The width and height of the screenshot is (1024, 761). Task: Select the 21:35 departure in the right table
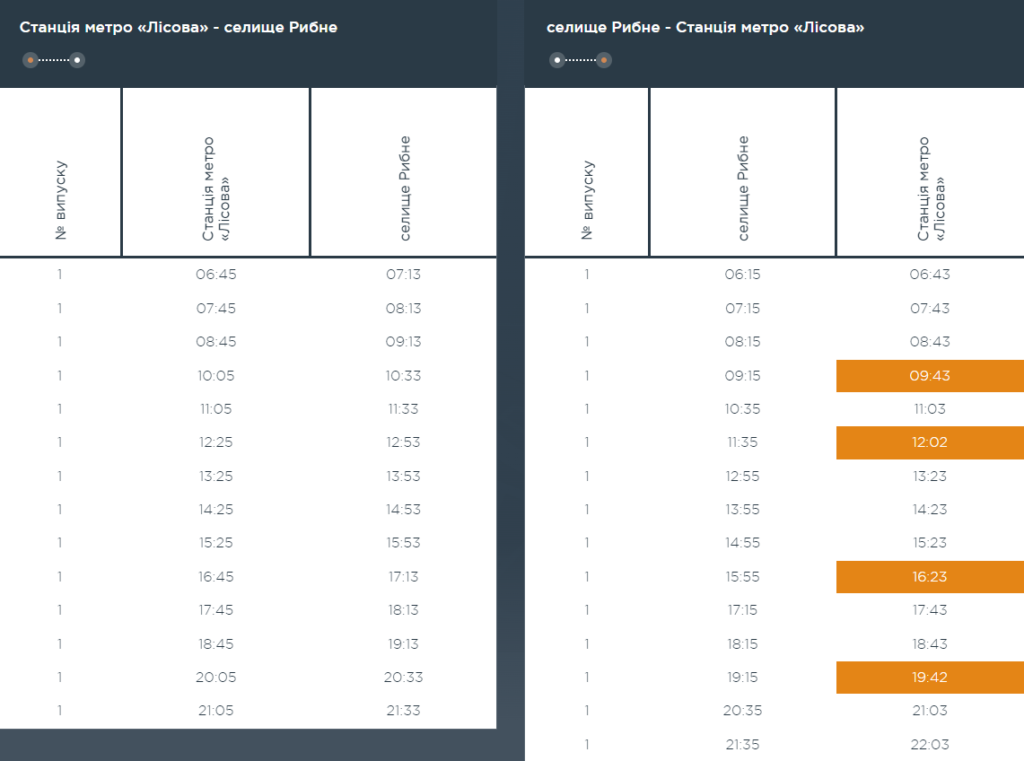click(x=742, y=745)
